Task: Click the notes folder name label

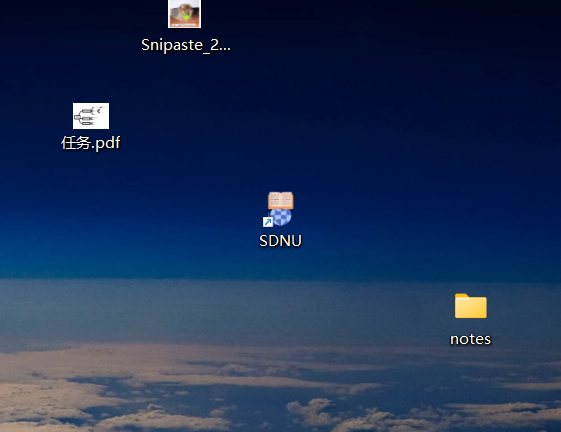Action: pyautogui.click(x=470, y=339)
